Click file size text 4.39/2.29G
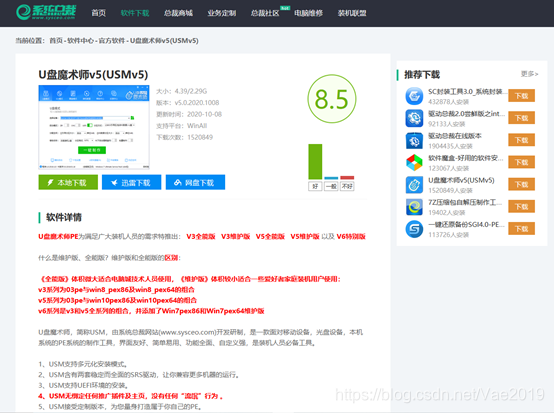Image resolution: width=554 pixels, height=413 pixels. (x=190, y=91)
